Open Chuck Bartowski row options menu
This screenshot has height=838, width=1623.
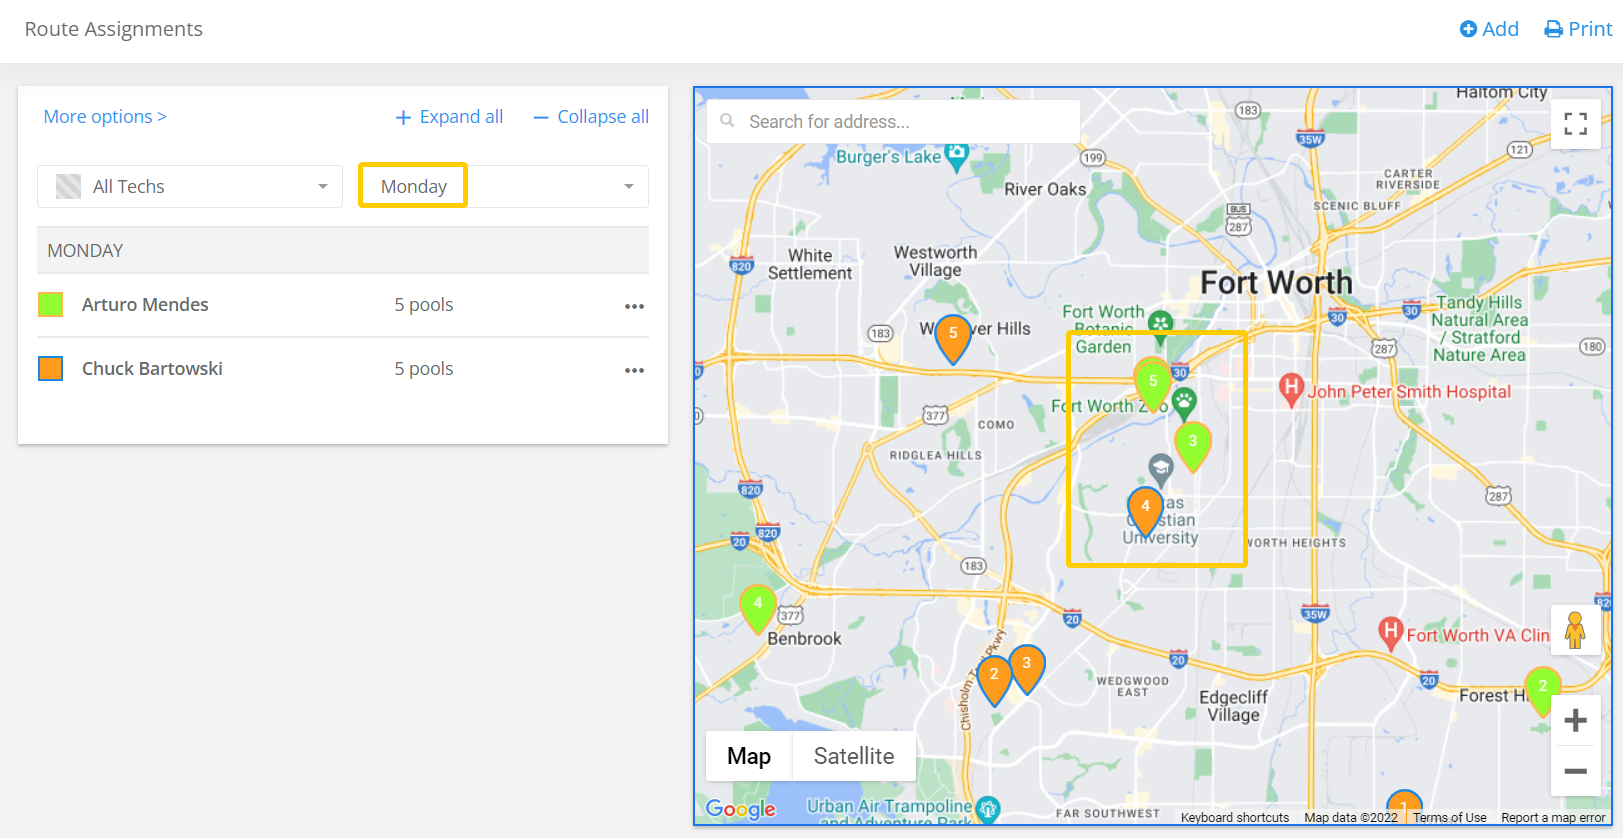pyautogui.click(x=634, y=370)
